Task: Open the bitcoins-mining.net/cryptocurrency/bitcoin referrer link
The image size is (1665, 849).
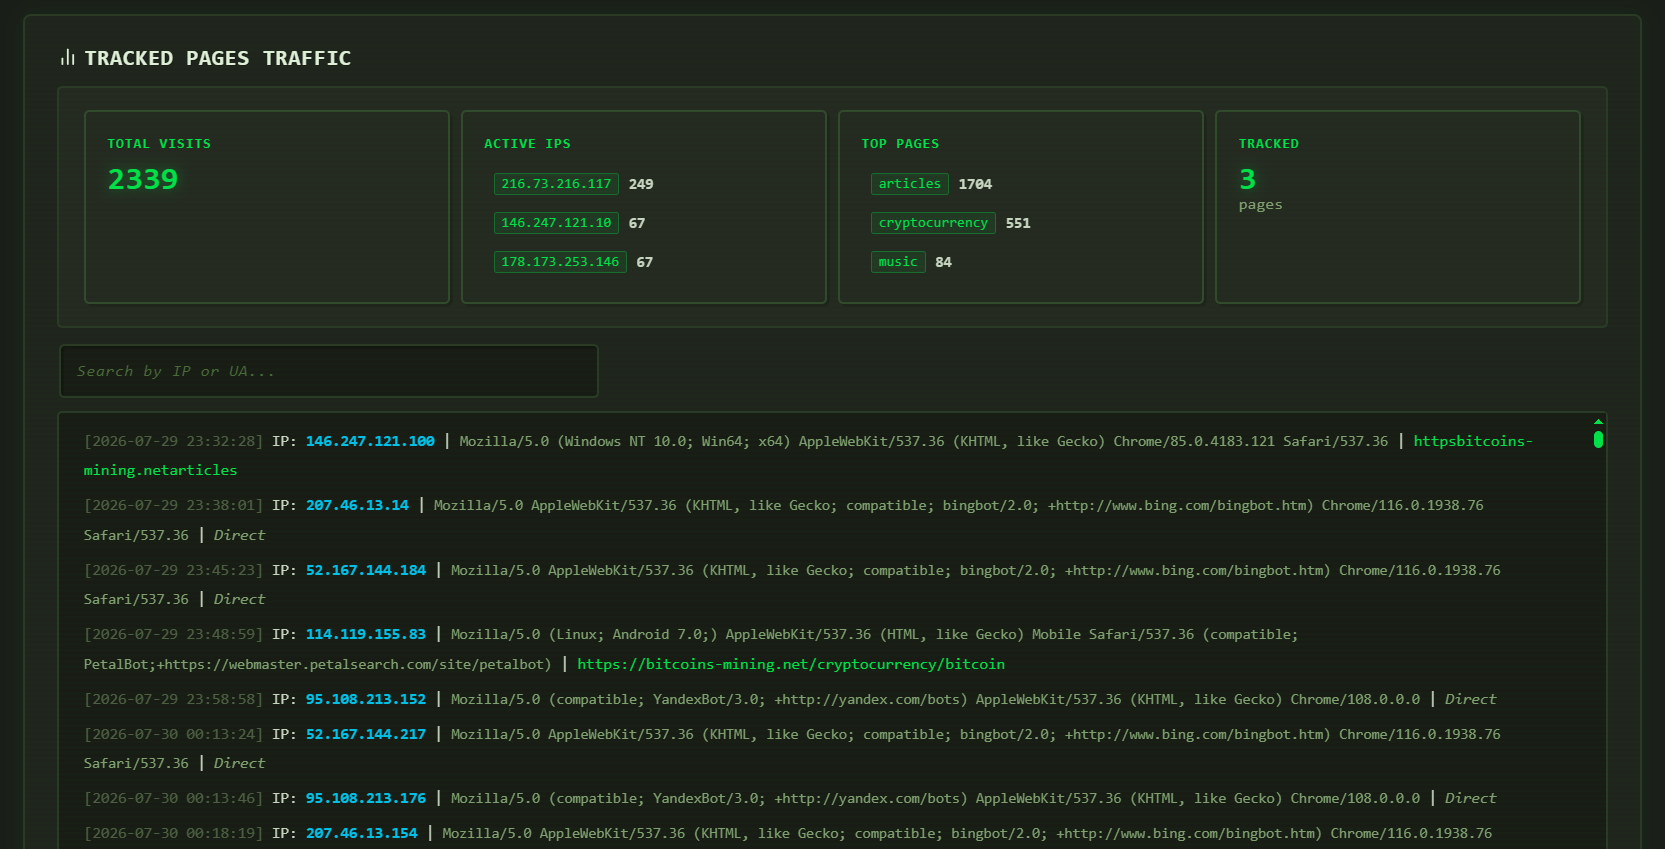Action: 791,664
